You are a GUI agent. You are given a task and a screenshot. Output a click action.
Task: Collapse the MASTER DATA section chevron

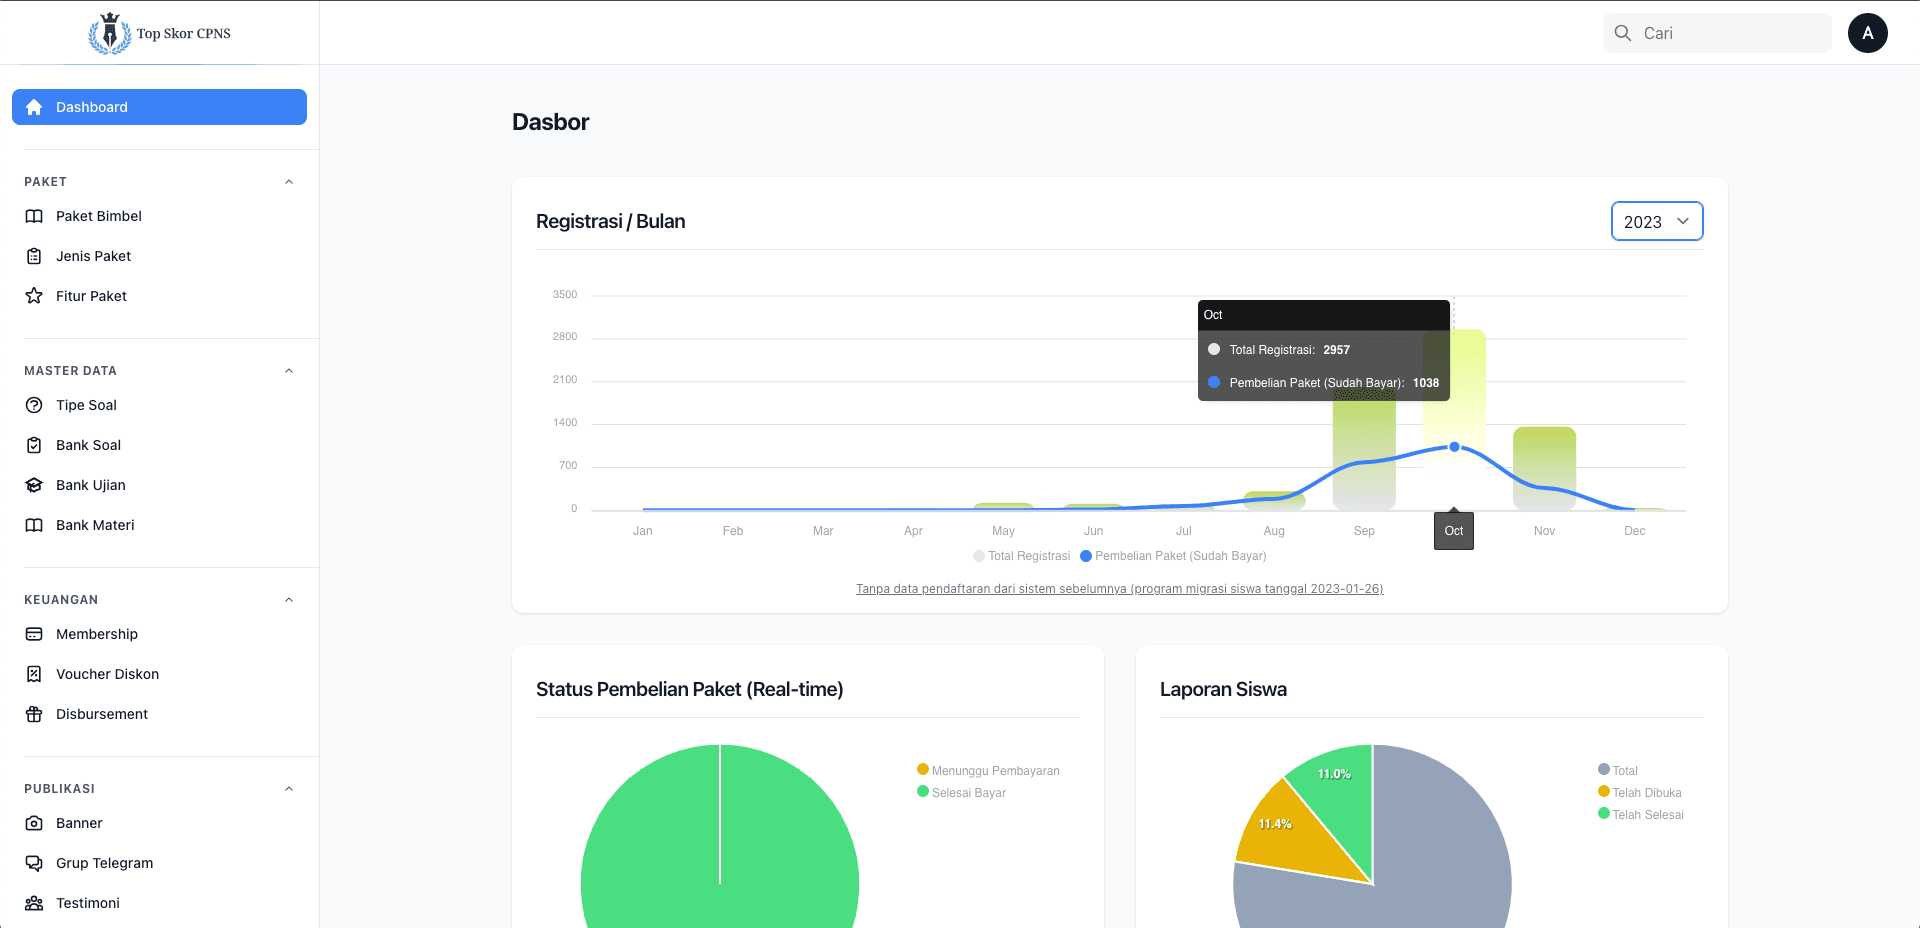coord(289,371)
